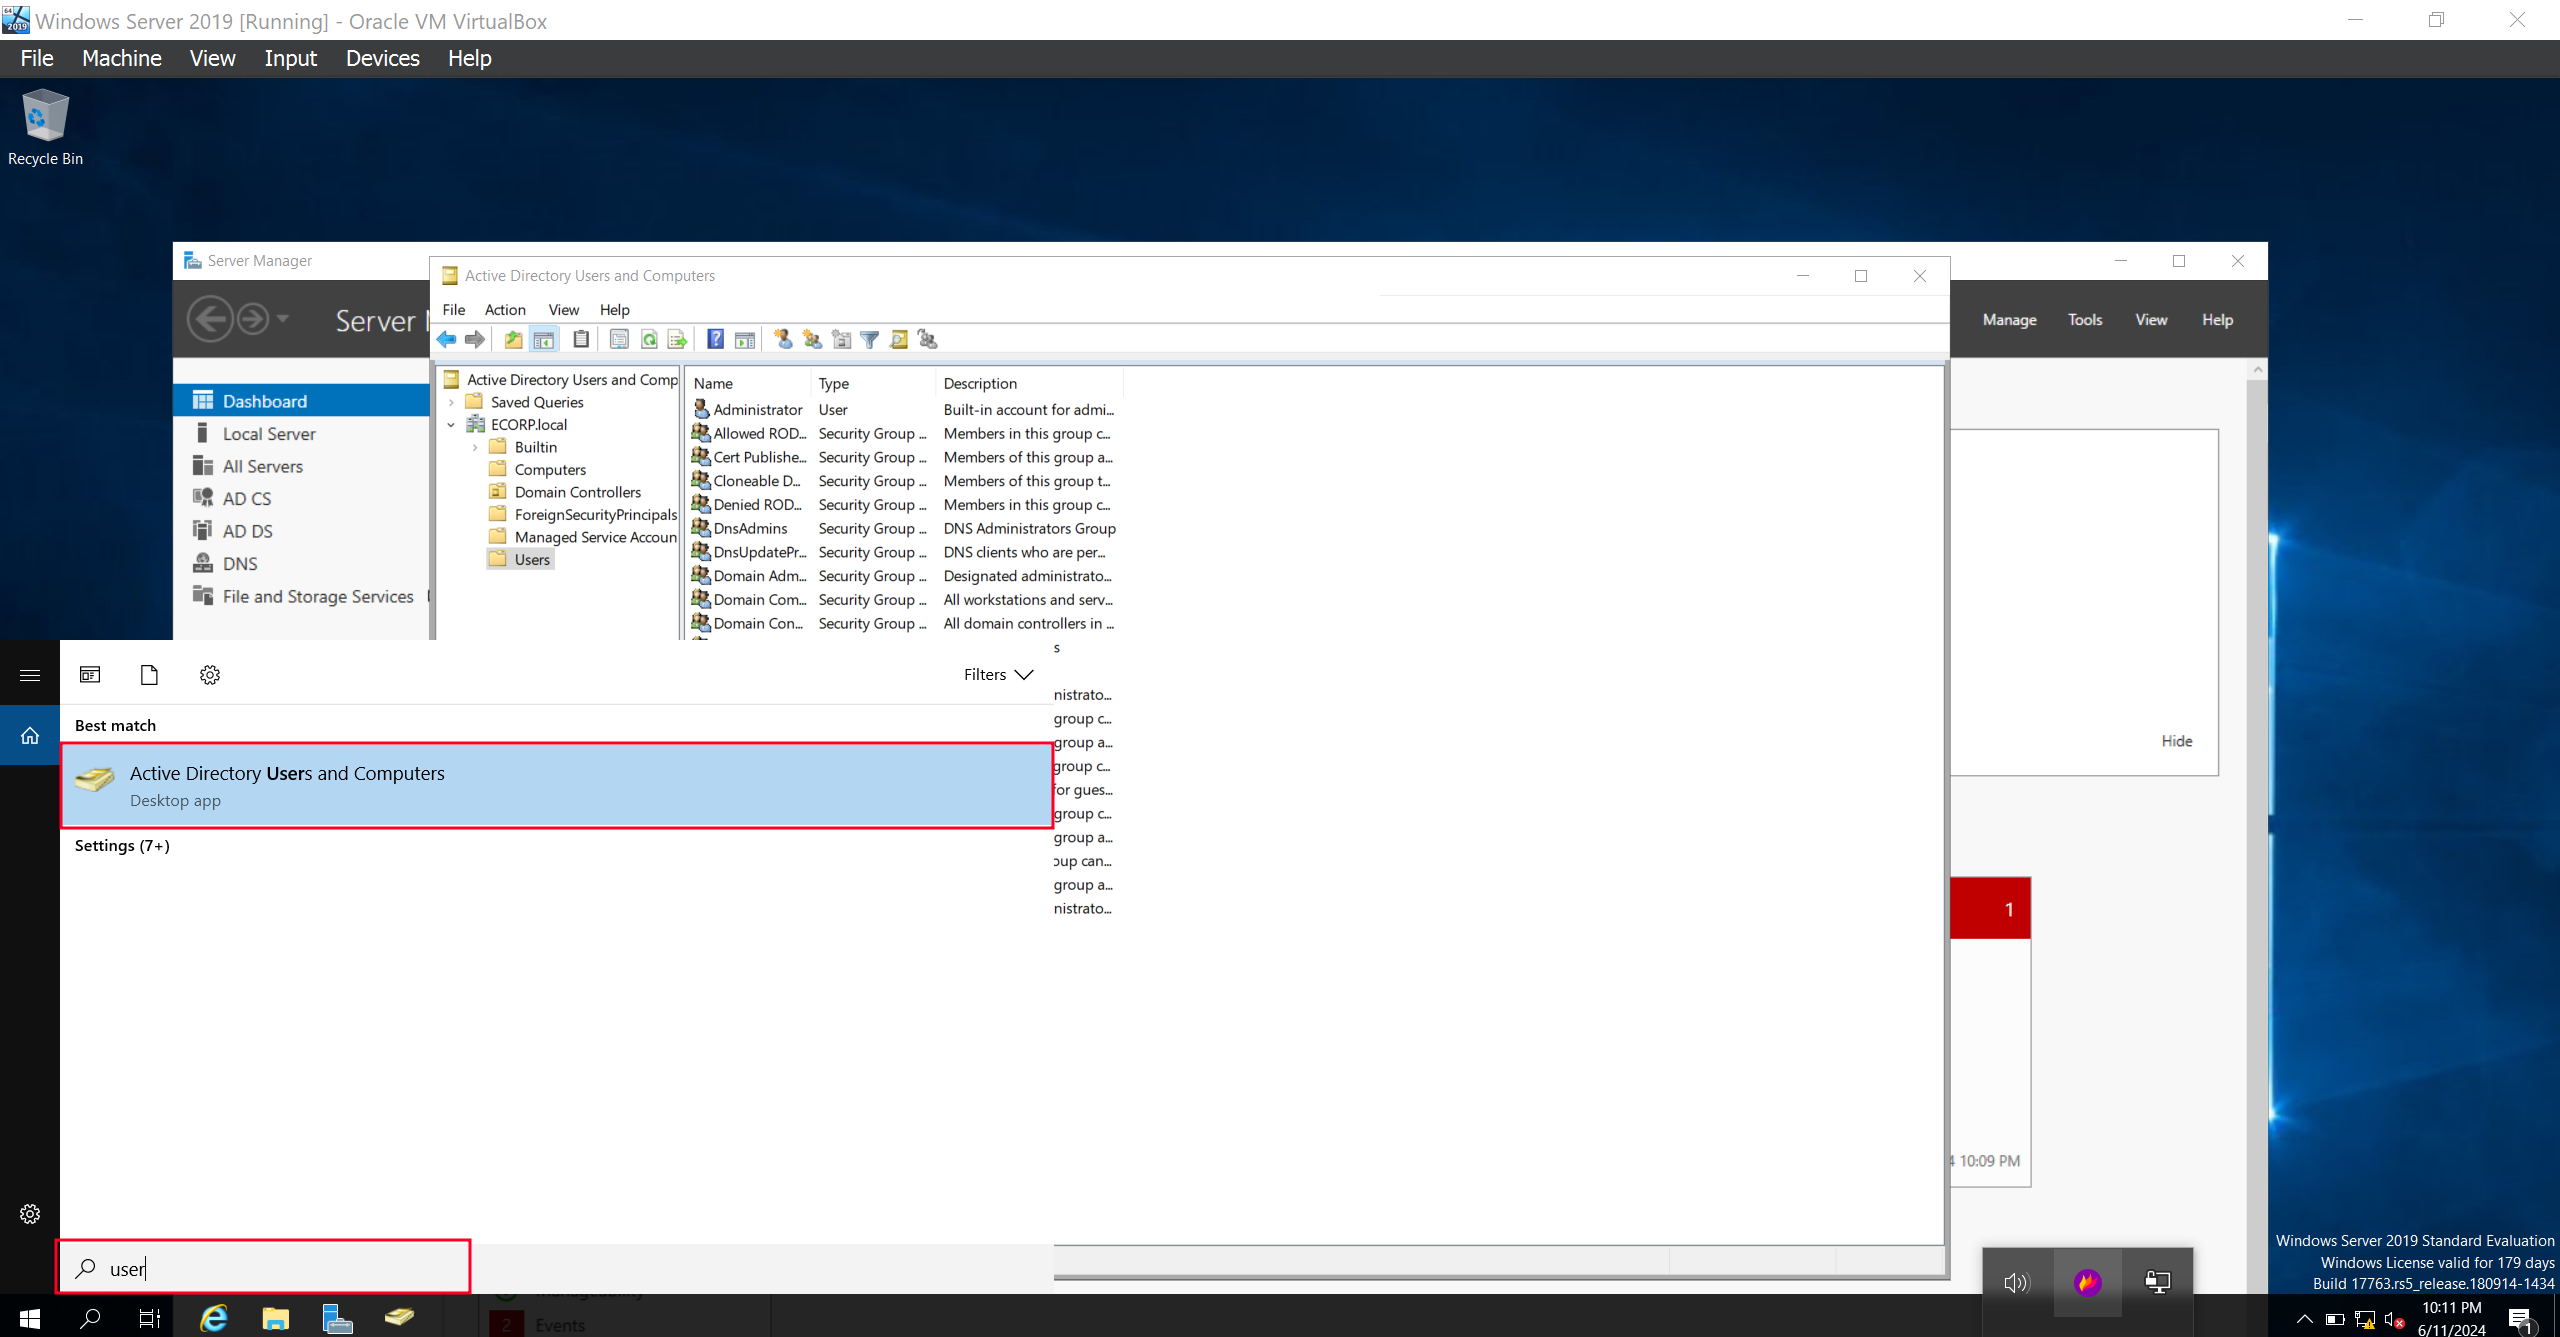The height and width of the screenshot is (1337, 2560).
Task: Select the Settings gear filter in search panel
Action: click(210, 675)
